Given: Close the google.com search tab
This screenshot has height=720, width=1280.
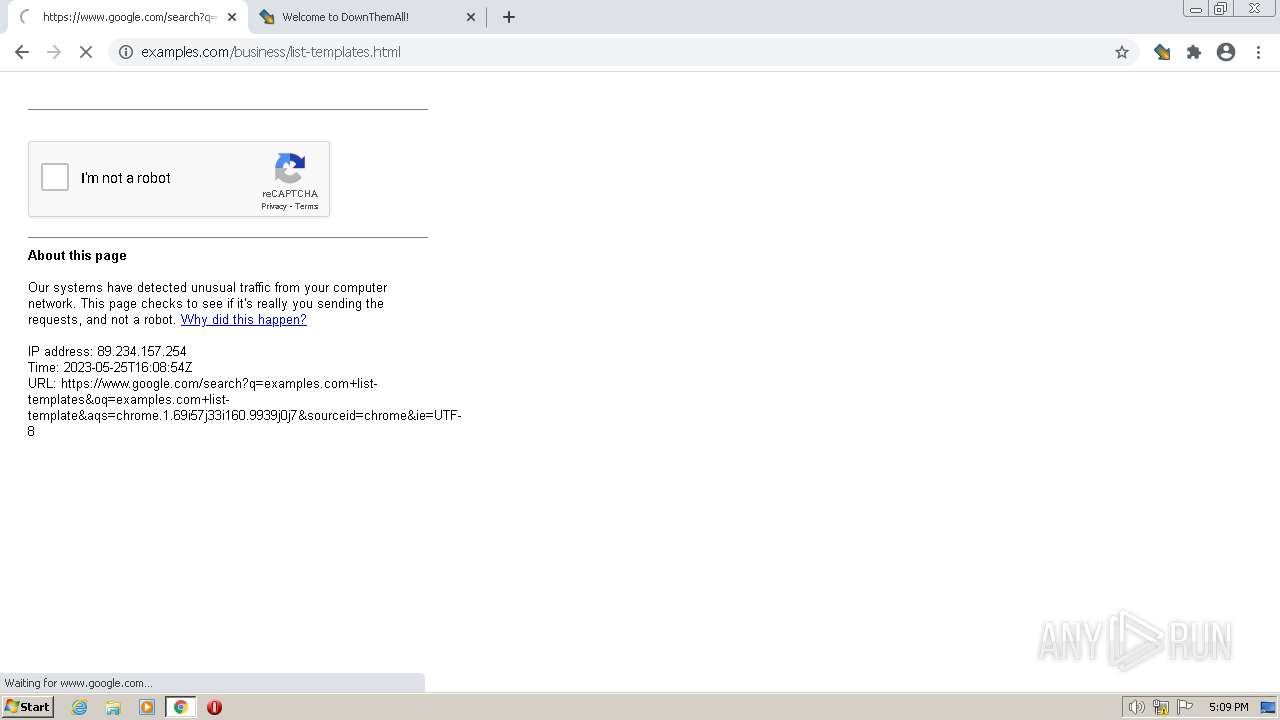Looking at the screenshot, I should coord(231,17).
